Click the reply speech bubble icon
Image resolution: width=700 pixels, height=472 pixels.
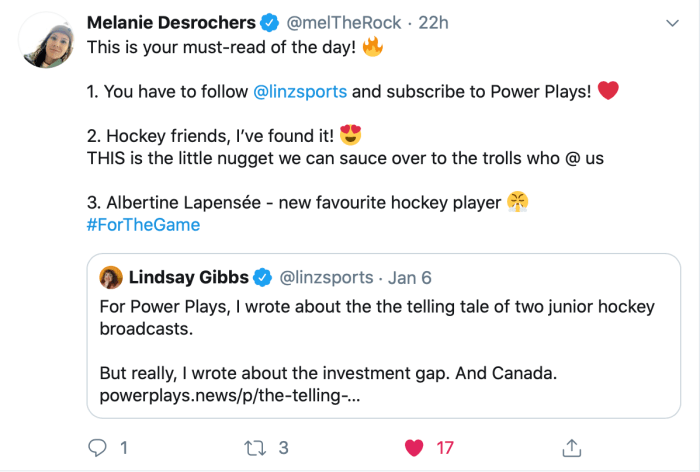point(97,448)
